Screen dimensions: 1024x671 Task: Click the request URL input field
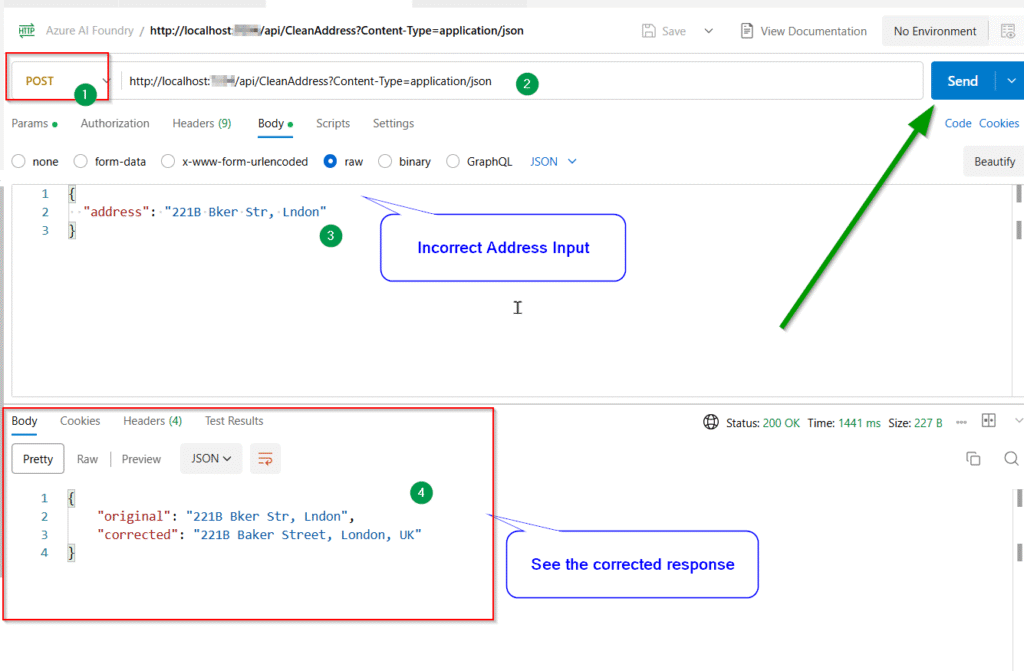(522, 81)
